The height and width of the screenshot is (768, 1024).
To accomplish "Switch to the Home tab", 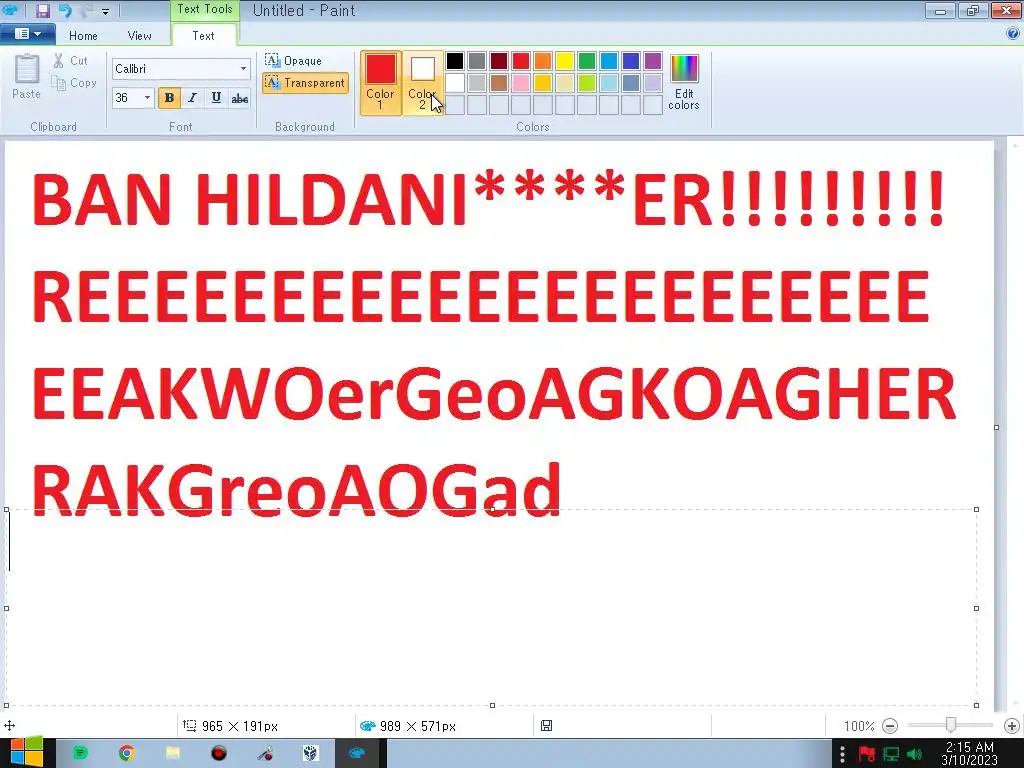I will 83,36.
